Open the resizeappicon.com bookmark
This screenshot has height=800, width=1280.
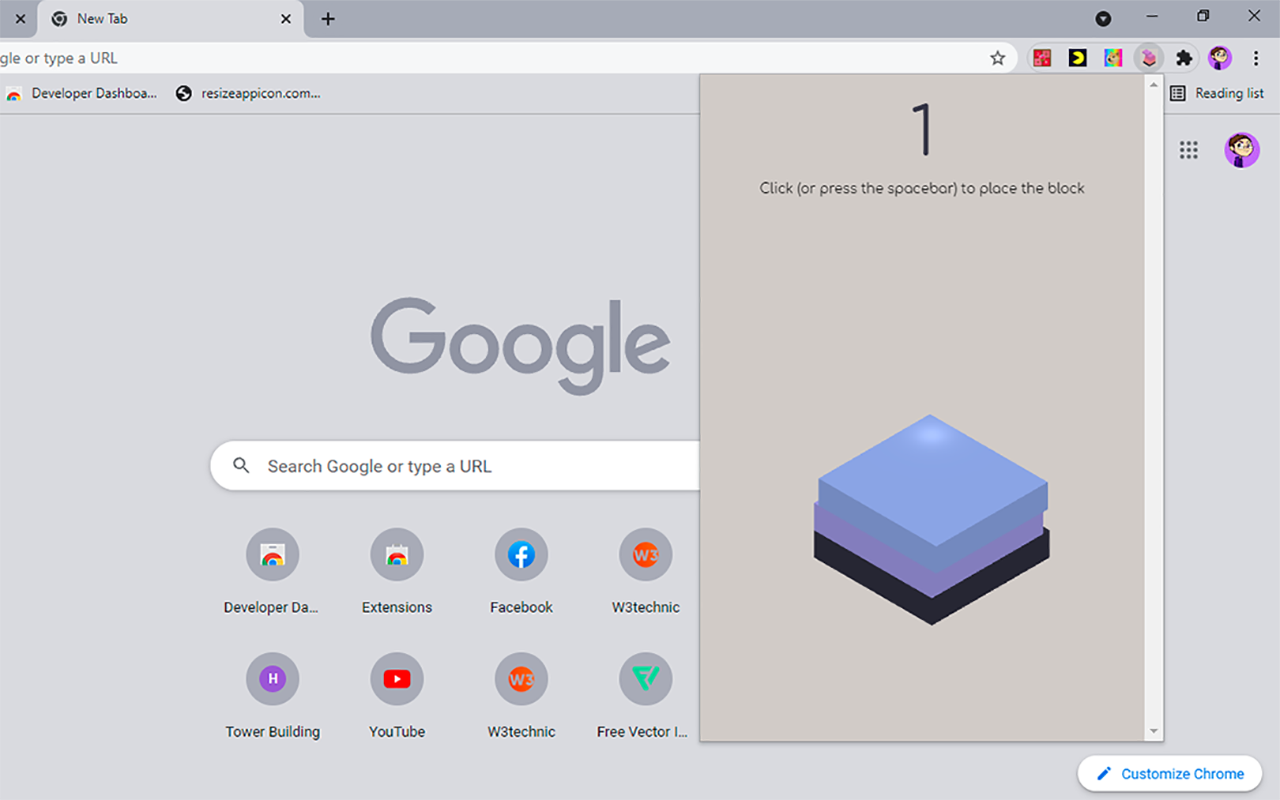coord(248,93)
